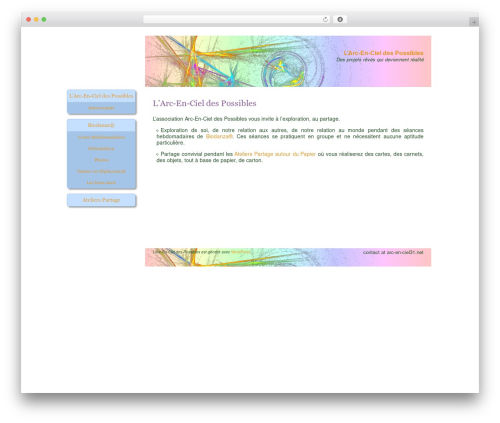This screenshot has width=500, height=423.
Task: Open the L'Arc-En-Ciel des Possibles sidebar menu item
Action: [x=101, y=96]
